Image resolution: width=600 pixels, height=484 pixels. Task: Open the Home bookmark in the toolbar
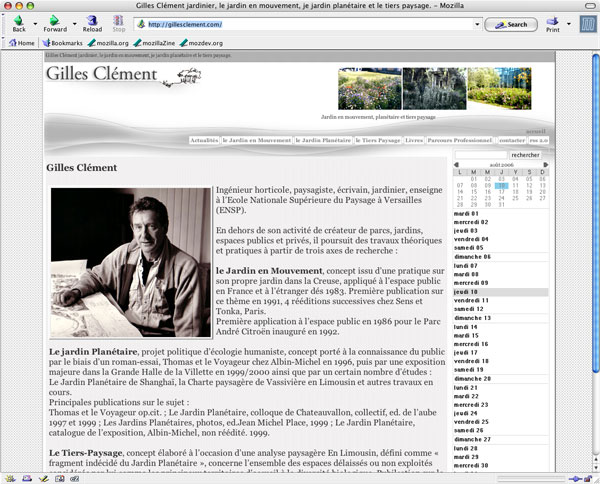point(20,44)
